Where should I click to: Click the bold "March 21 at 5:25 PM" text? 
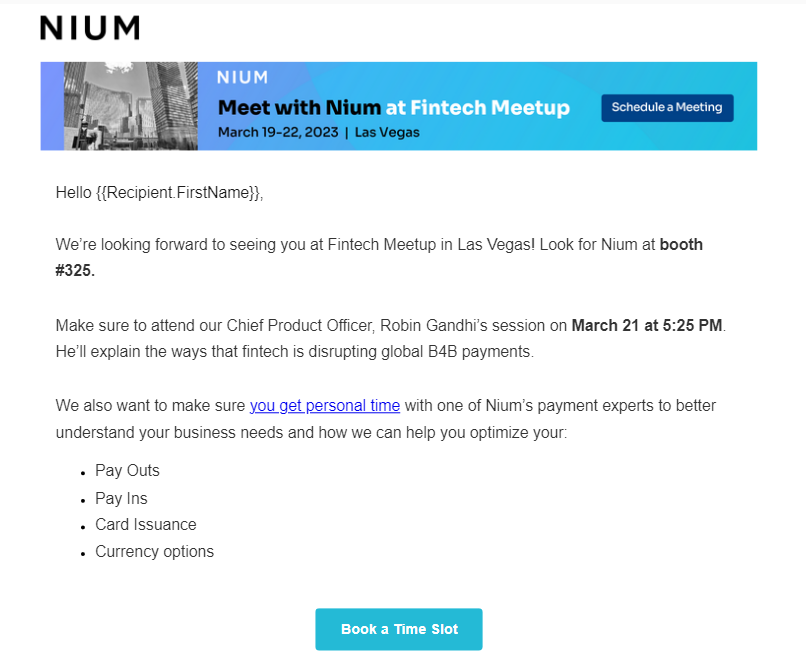646,325
